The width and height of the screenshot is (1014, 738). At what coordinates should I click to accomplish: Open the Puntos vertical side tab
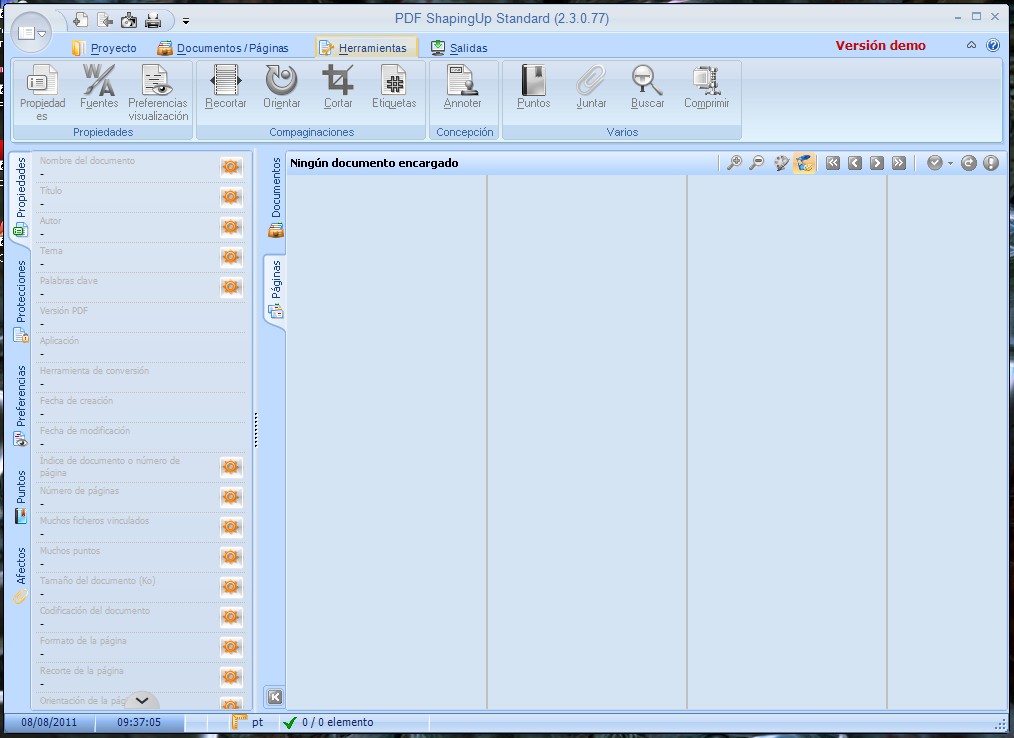point(20,497)
